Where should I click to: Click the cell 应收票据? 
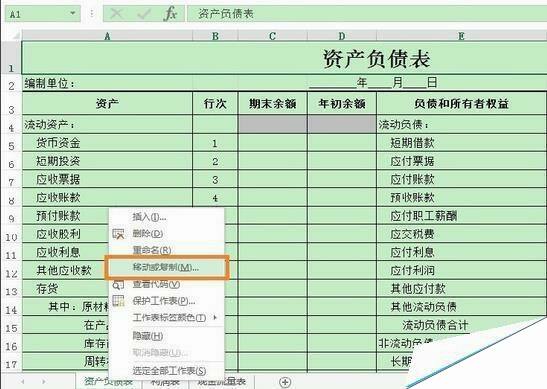pyautogui.click(x=107, y=179)
